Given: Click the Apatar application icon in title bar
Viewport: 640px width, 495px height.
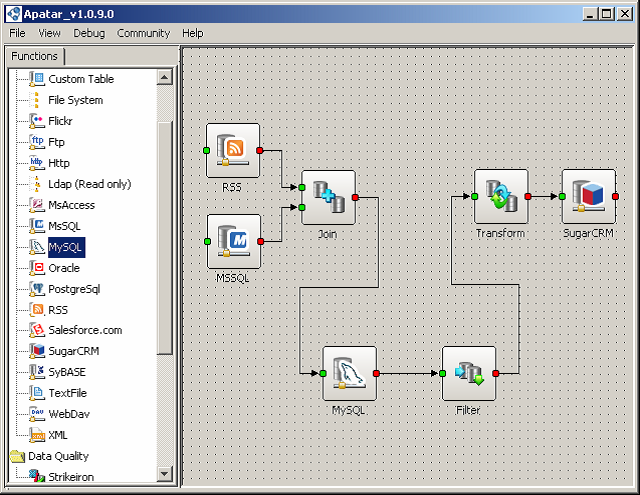Looking at the screenshot, I should coord(13,14).
